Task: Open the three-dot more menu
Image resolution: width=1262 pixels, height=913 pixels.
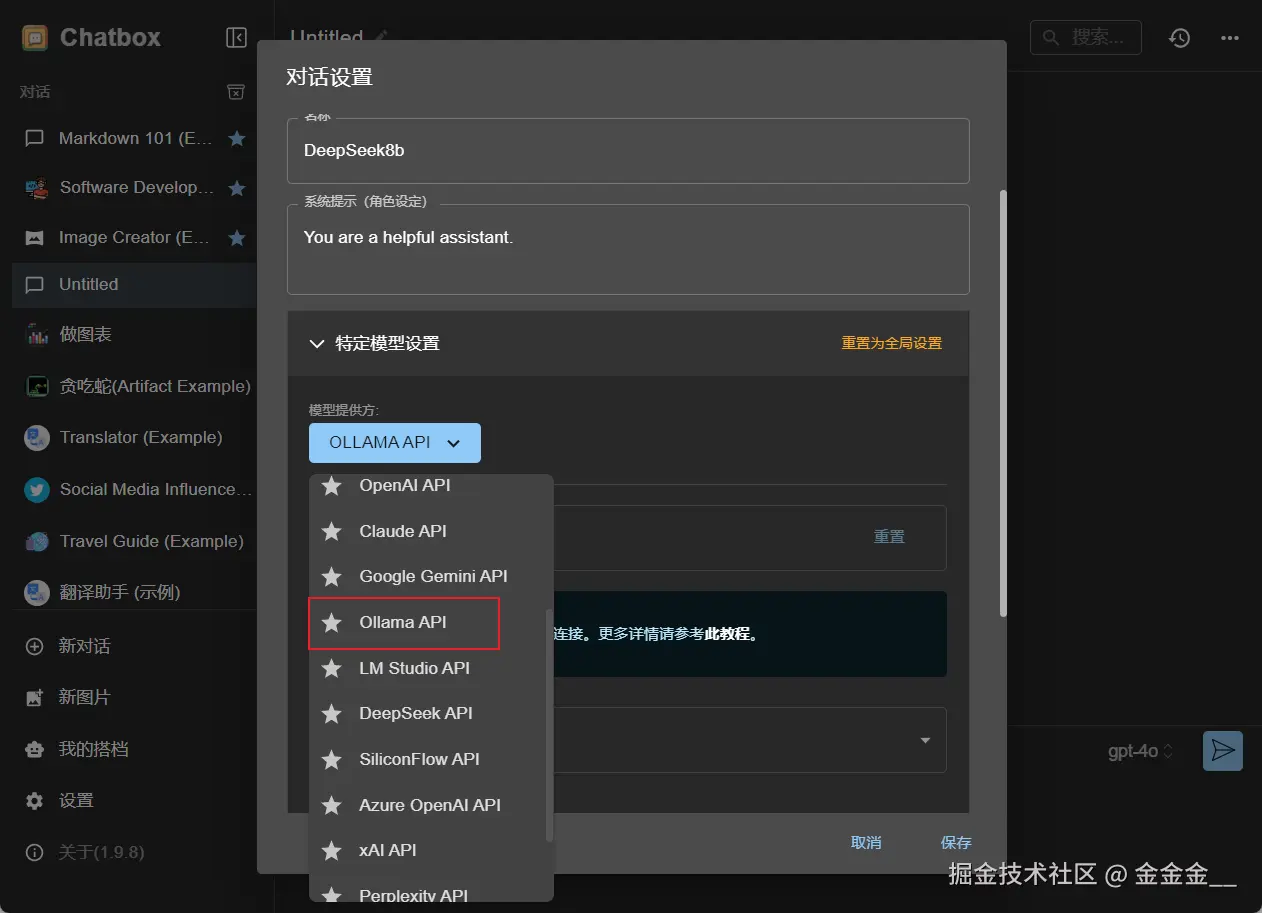Action: [x=1230, y=38]
